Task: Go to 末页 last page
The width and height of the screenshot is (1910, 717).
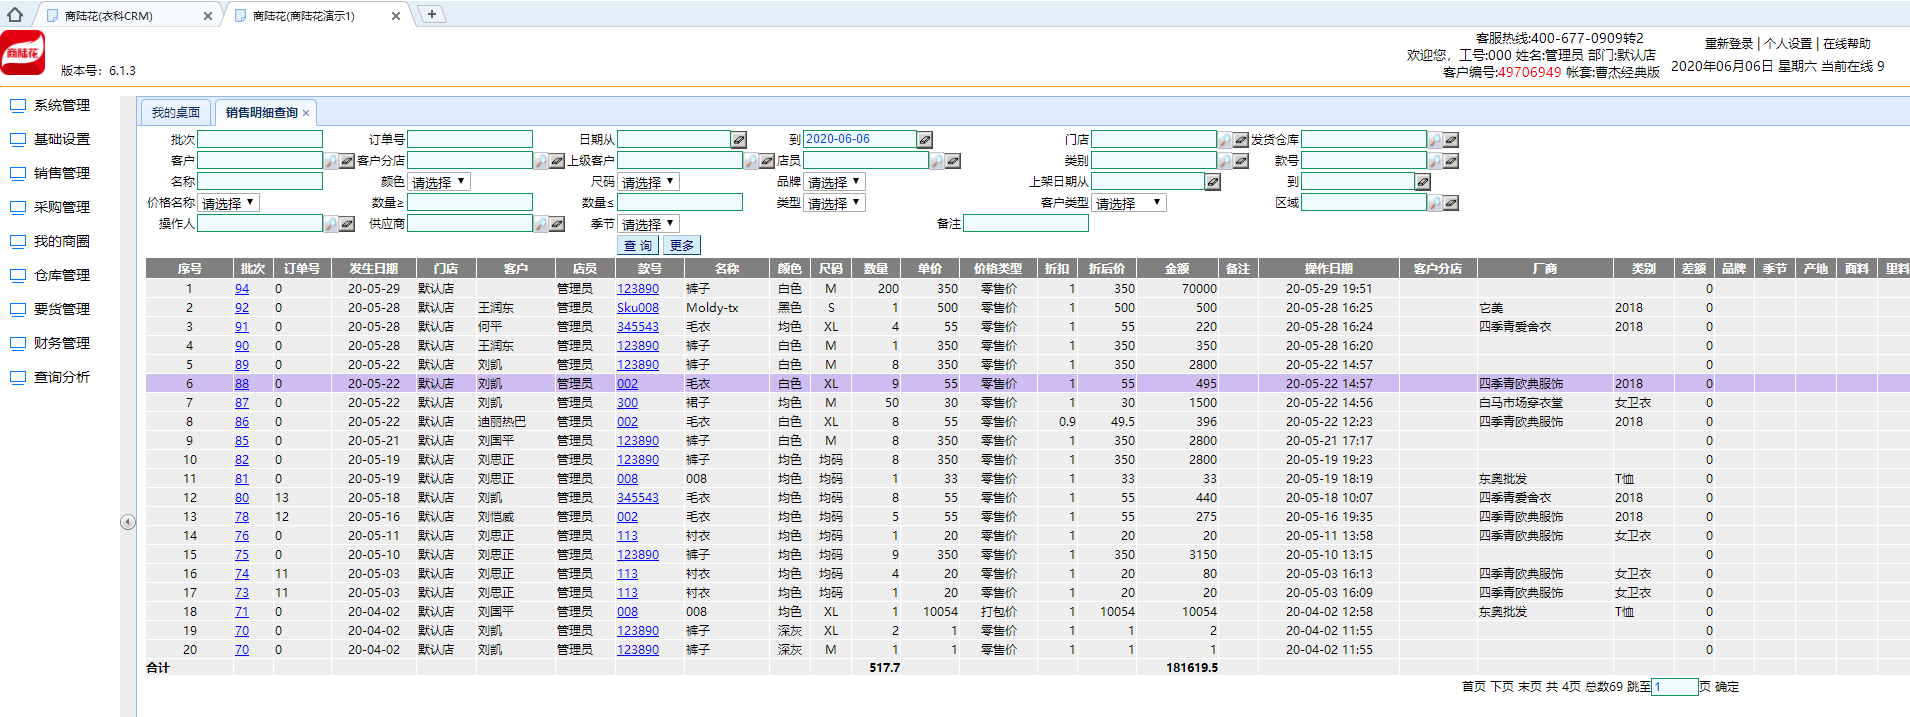Action: tap(1530, 687)
